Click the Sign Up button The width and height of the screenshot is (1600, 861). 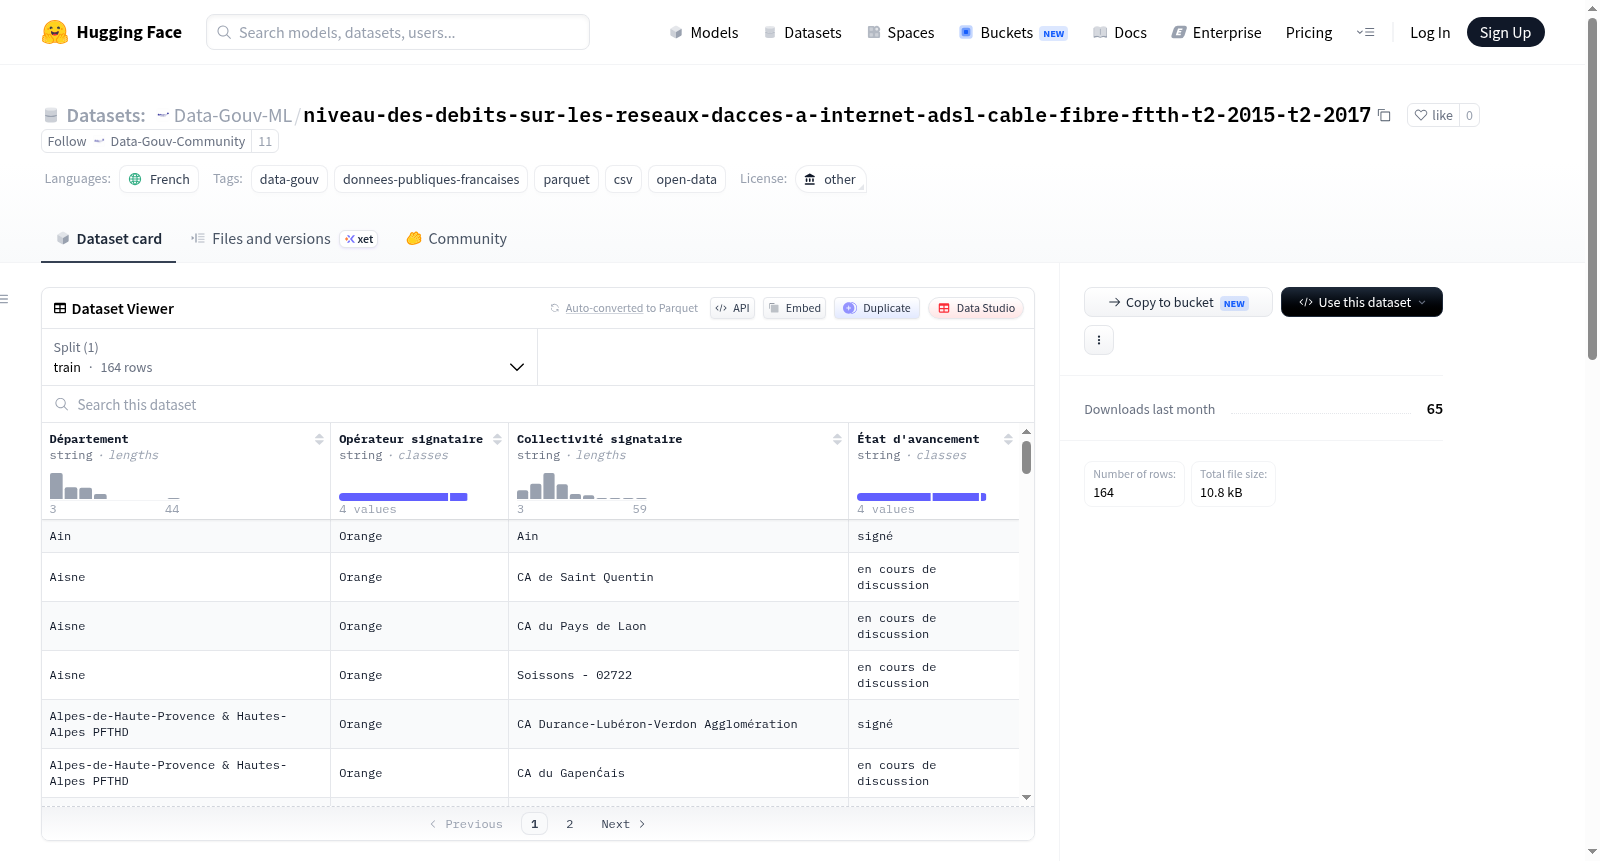[x=1505, y=32]
